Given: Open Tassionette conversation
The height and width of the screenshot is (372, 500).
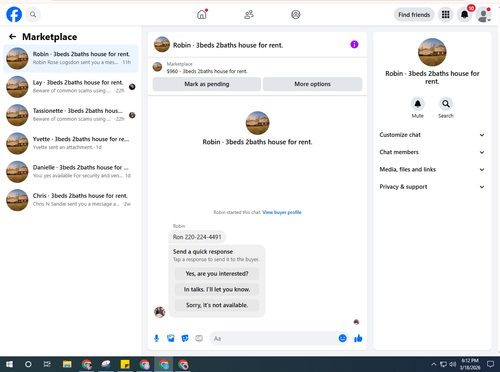Looking at the screenshot, I should pyautogui.click(x=71, y=115).
